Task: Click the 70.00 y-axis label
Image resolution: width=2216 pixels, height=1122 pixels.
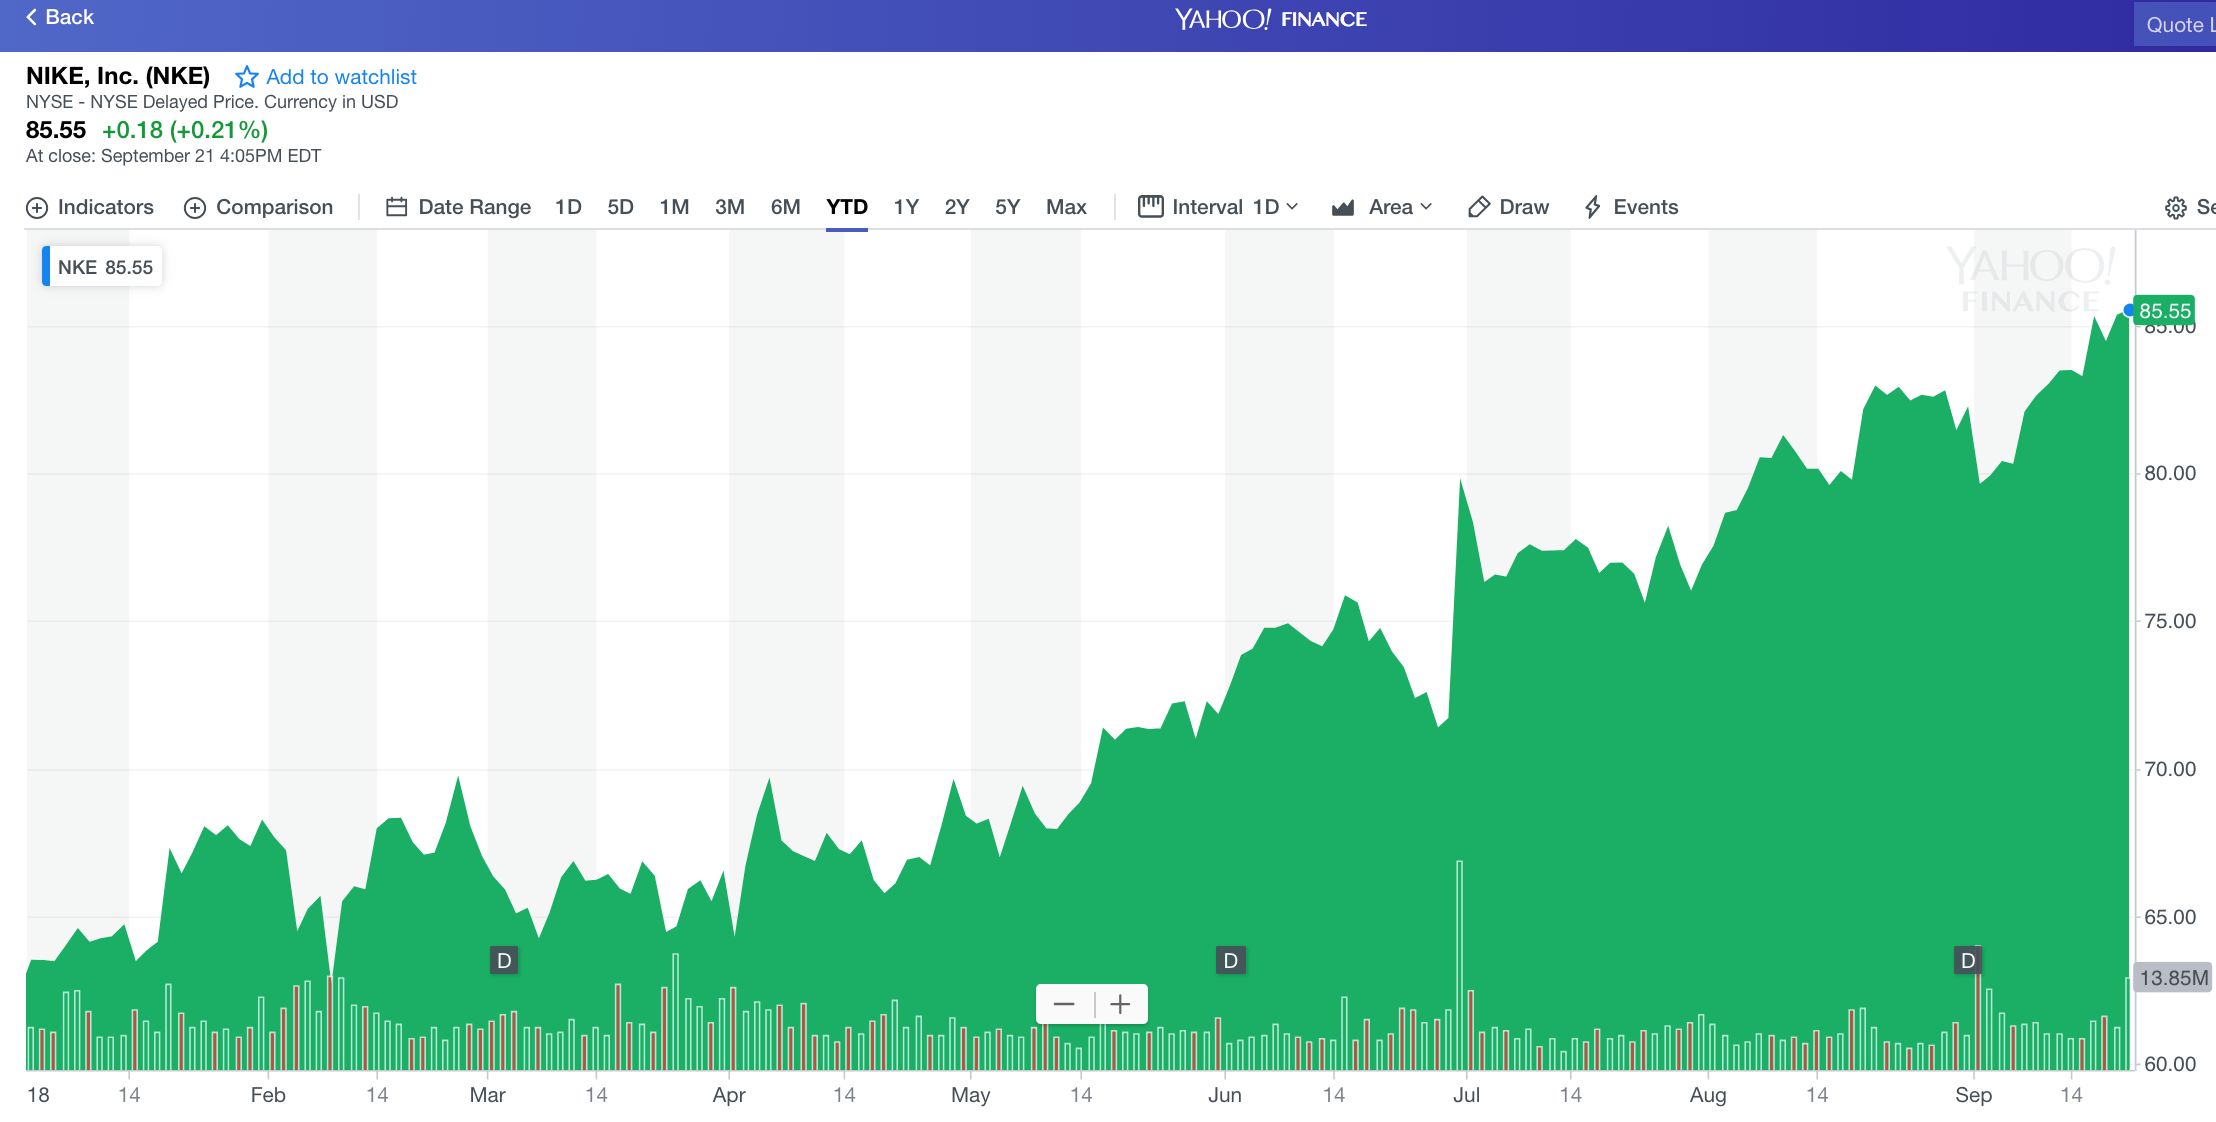Action: (x=2170, y=769)
